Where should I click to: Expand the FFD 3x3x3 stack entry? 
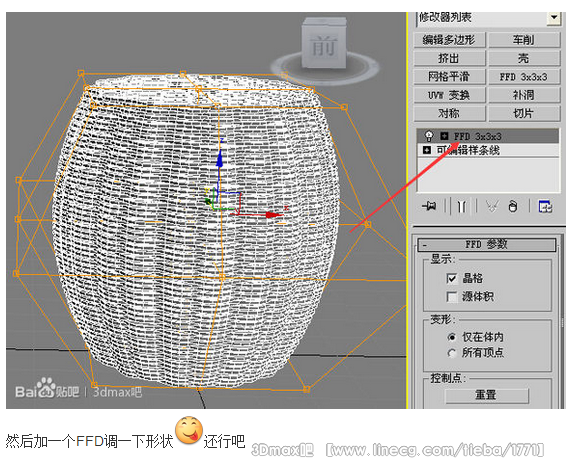(x=444, y=136)
